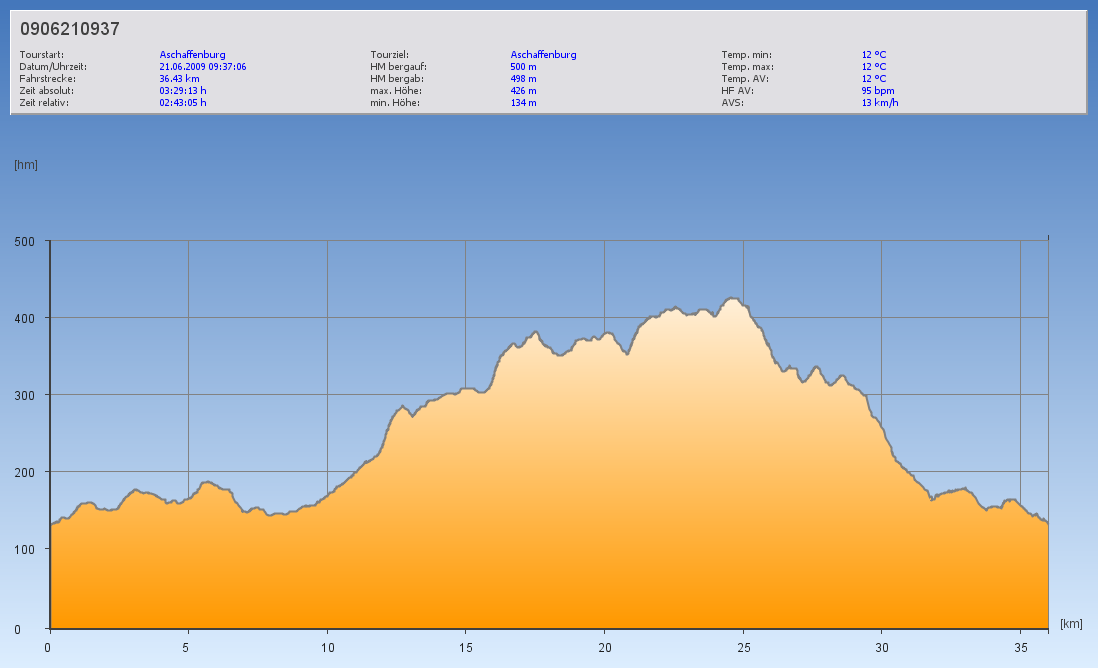The image size is (1098, 668).
Task: Click the HM bergauf value 500 m
Action: tap(523, 67)
